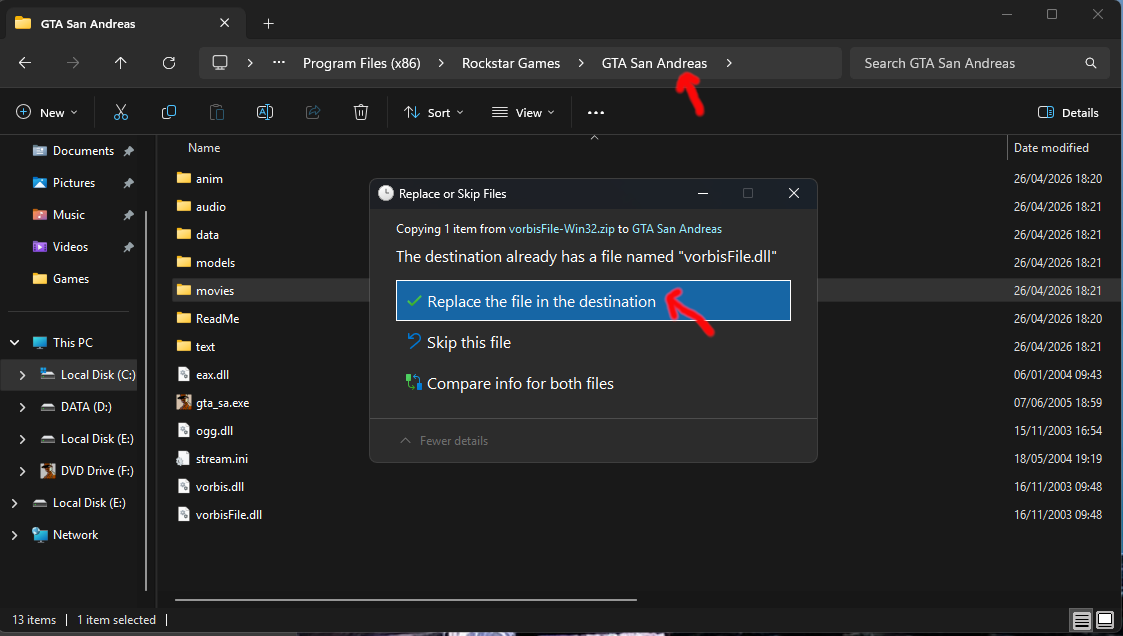Click the Delete trash can icon
Image resolution: width=1123 pixels, height=636 pixels.
361,112
